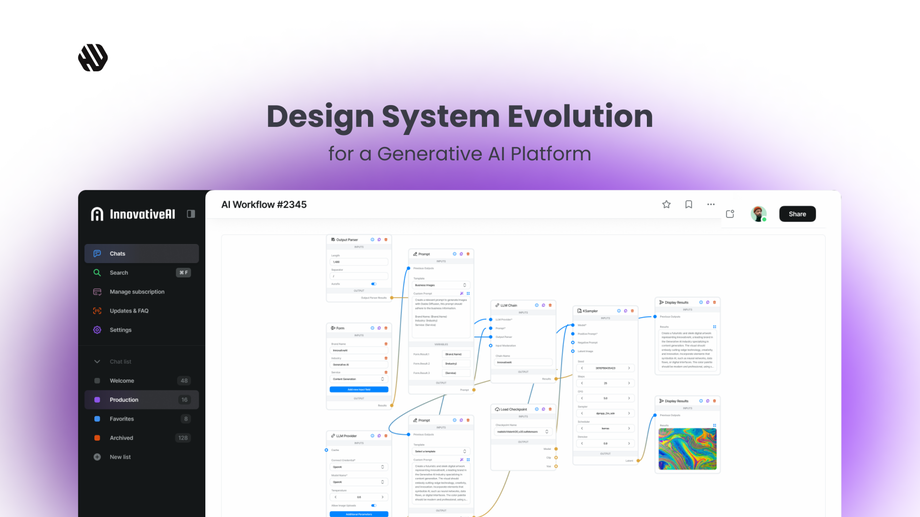Delete the KSampler node

click(632, 311)
